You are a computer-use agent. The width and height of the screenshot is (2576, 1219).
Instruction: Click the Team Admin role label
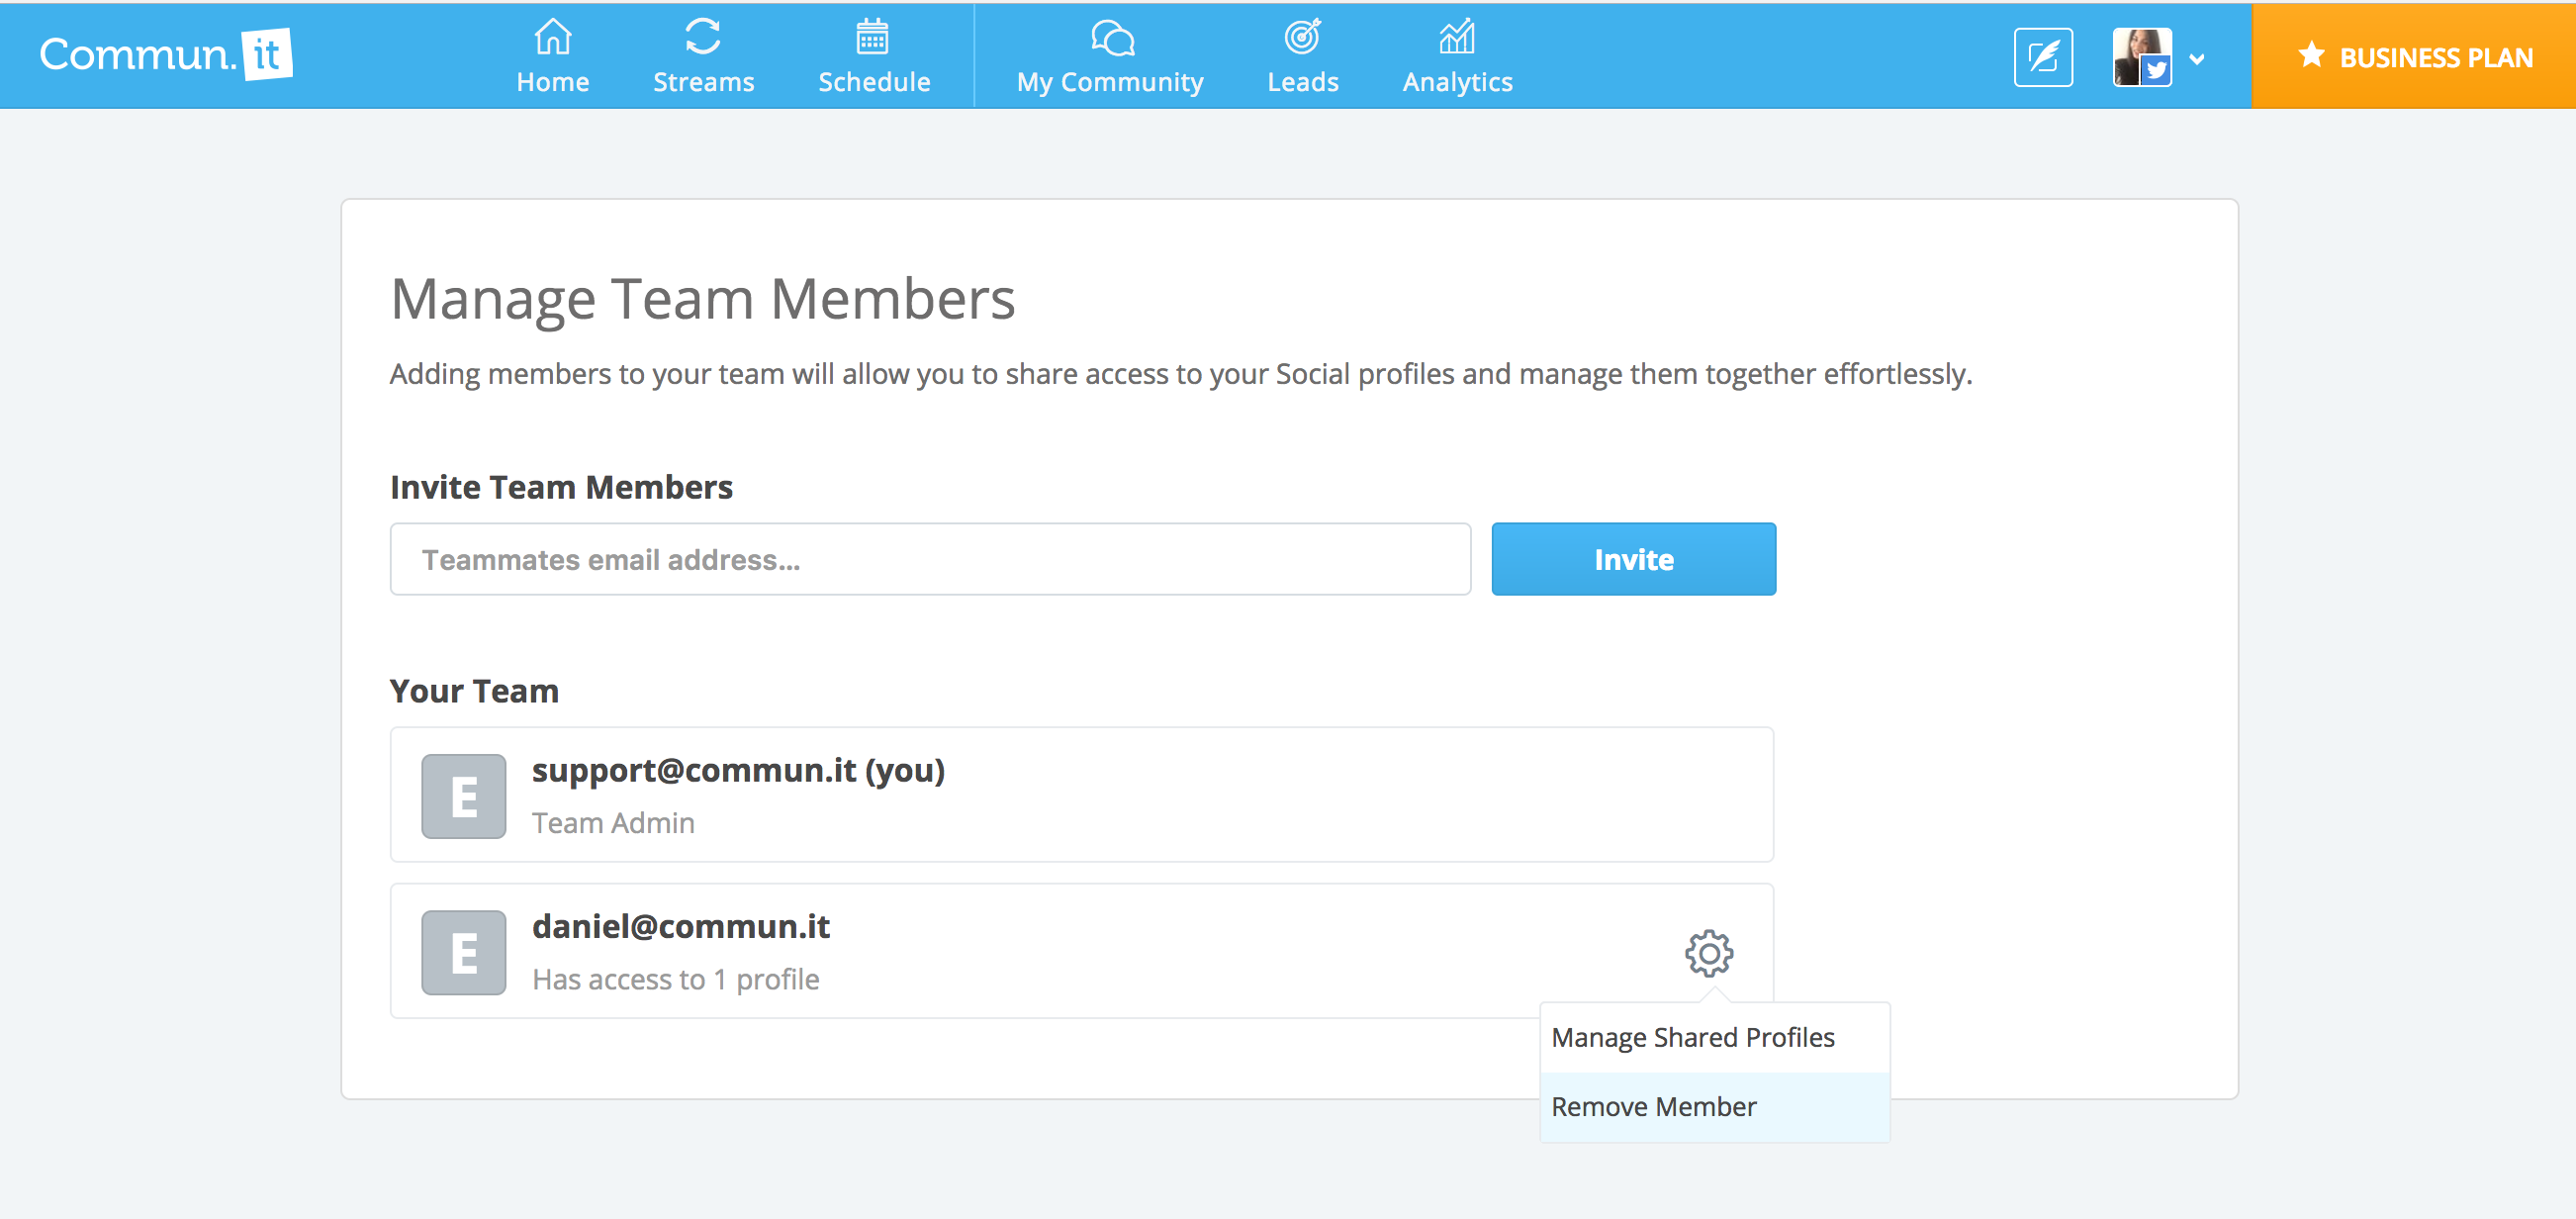613,822
